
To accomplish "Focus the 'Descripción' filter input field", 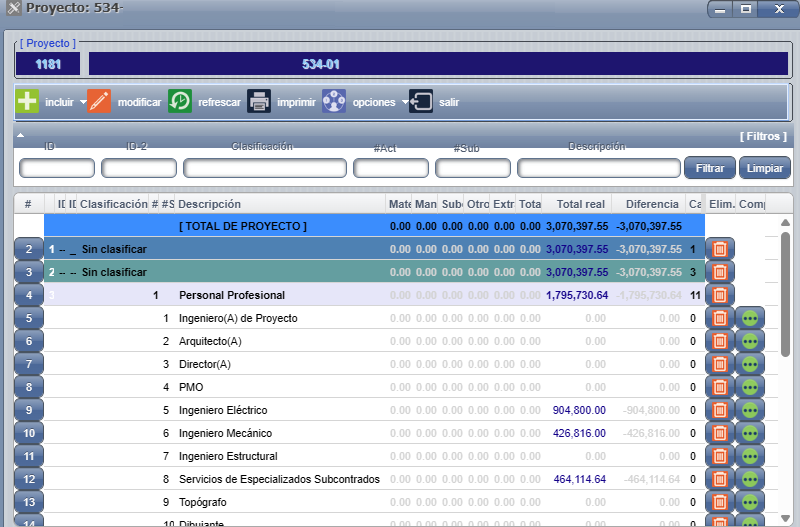I will pyautogui.click(x=597, y=168).
